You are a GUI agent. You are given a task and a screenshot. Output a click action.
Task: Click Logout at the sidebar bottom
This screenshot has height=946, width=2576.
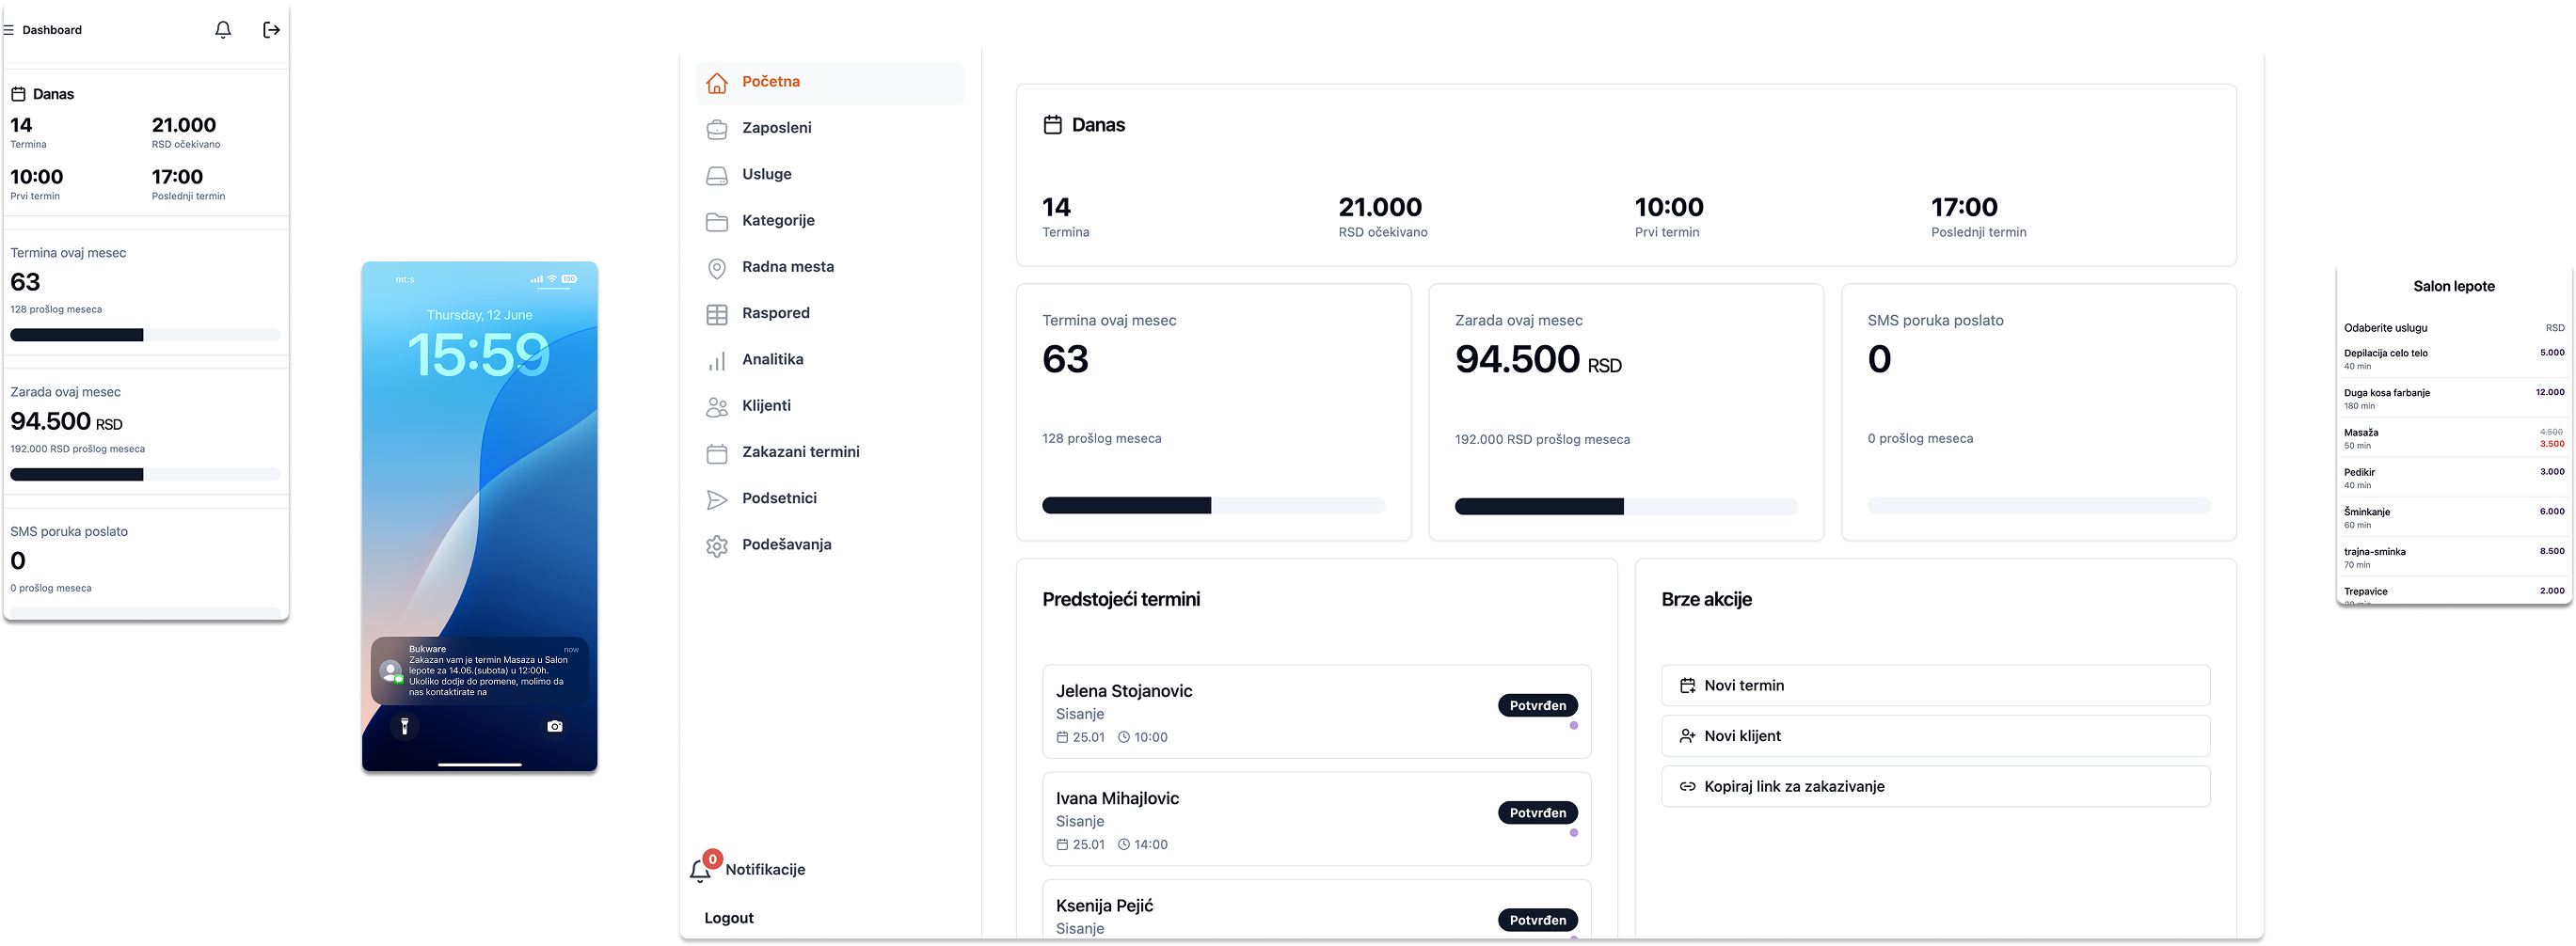click(729, 918)
